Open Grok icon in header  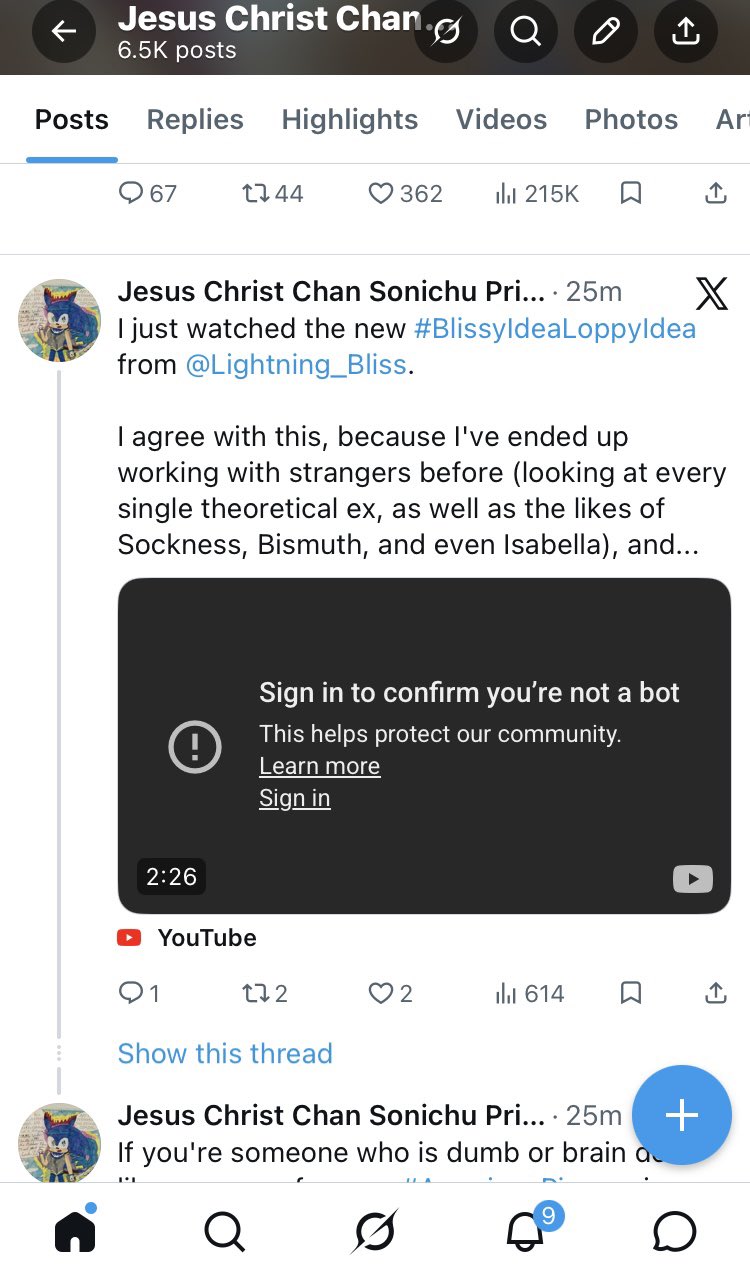446,32
